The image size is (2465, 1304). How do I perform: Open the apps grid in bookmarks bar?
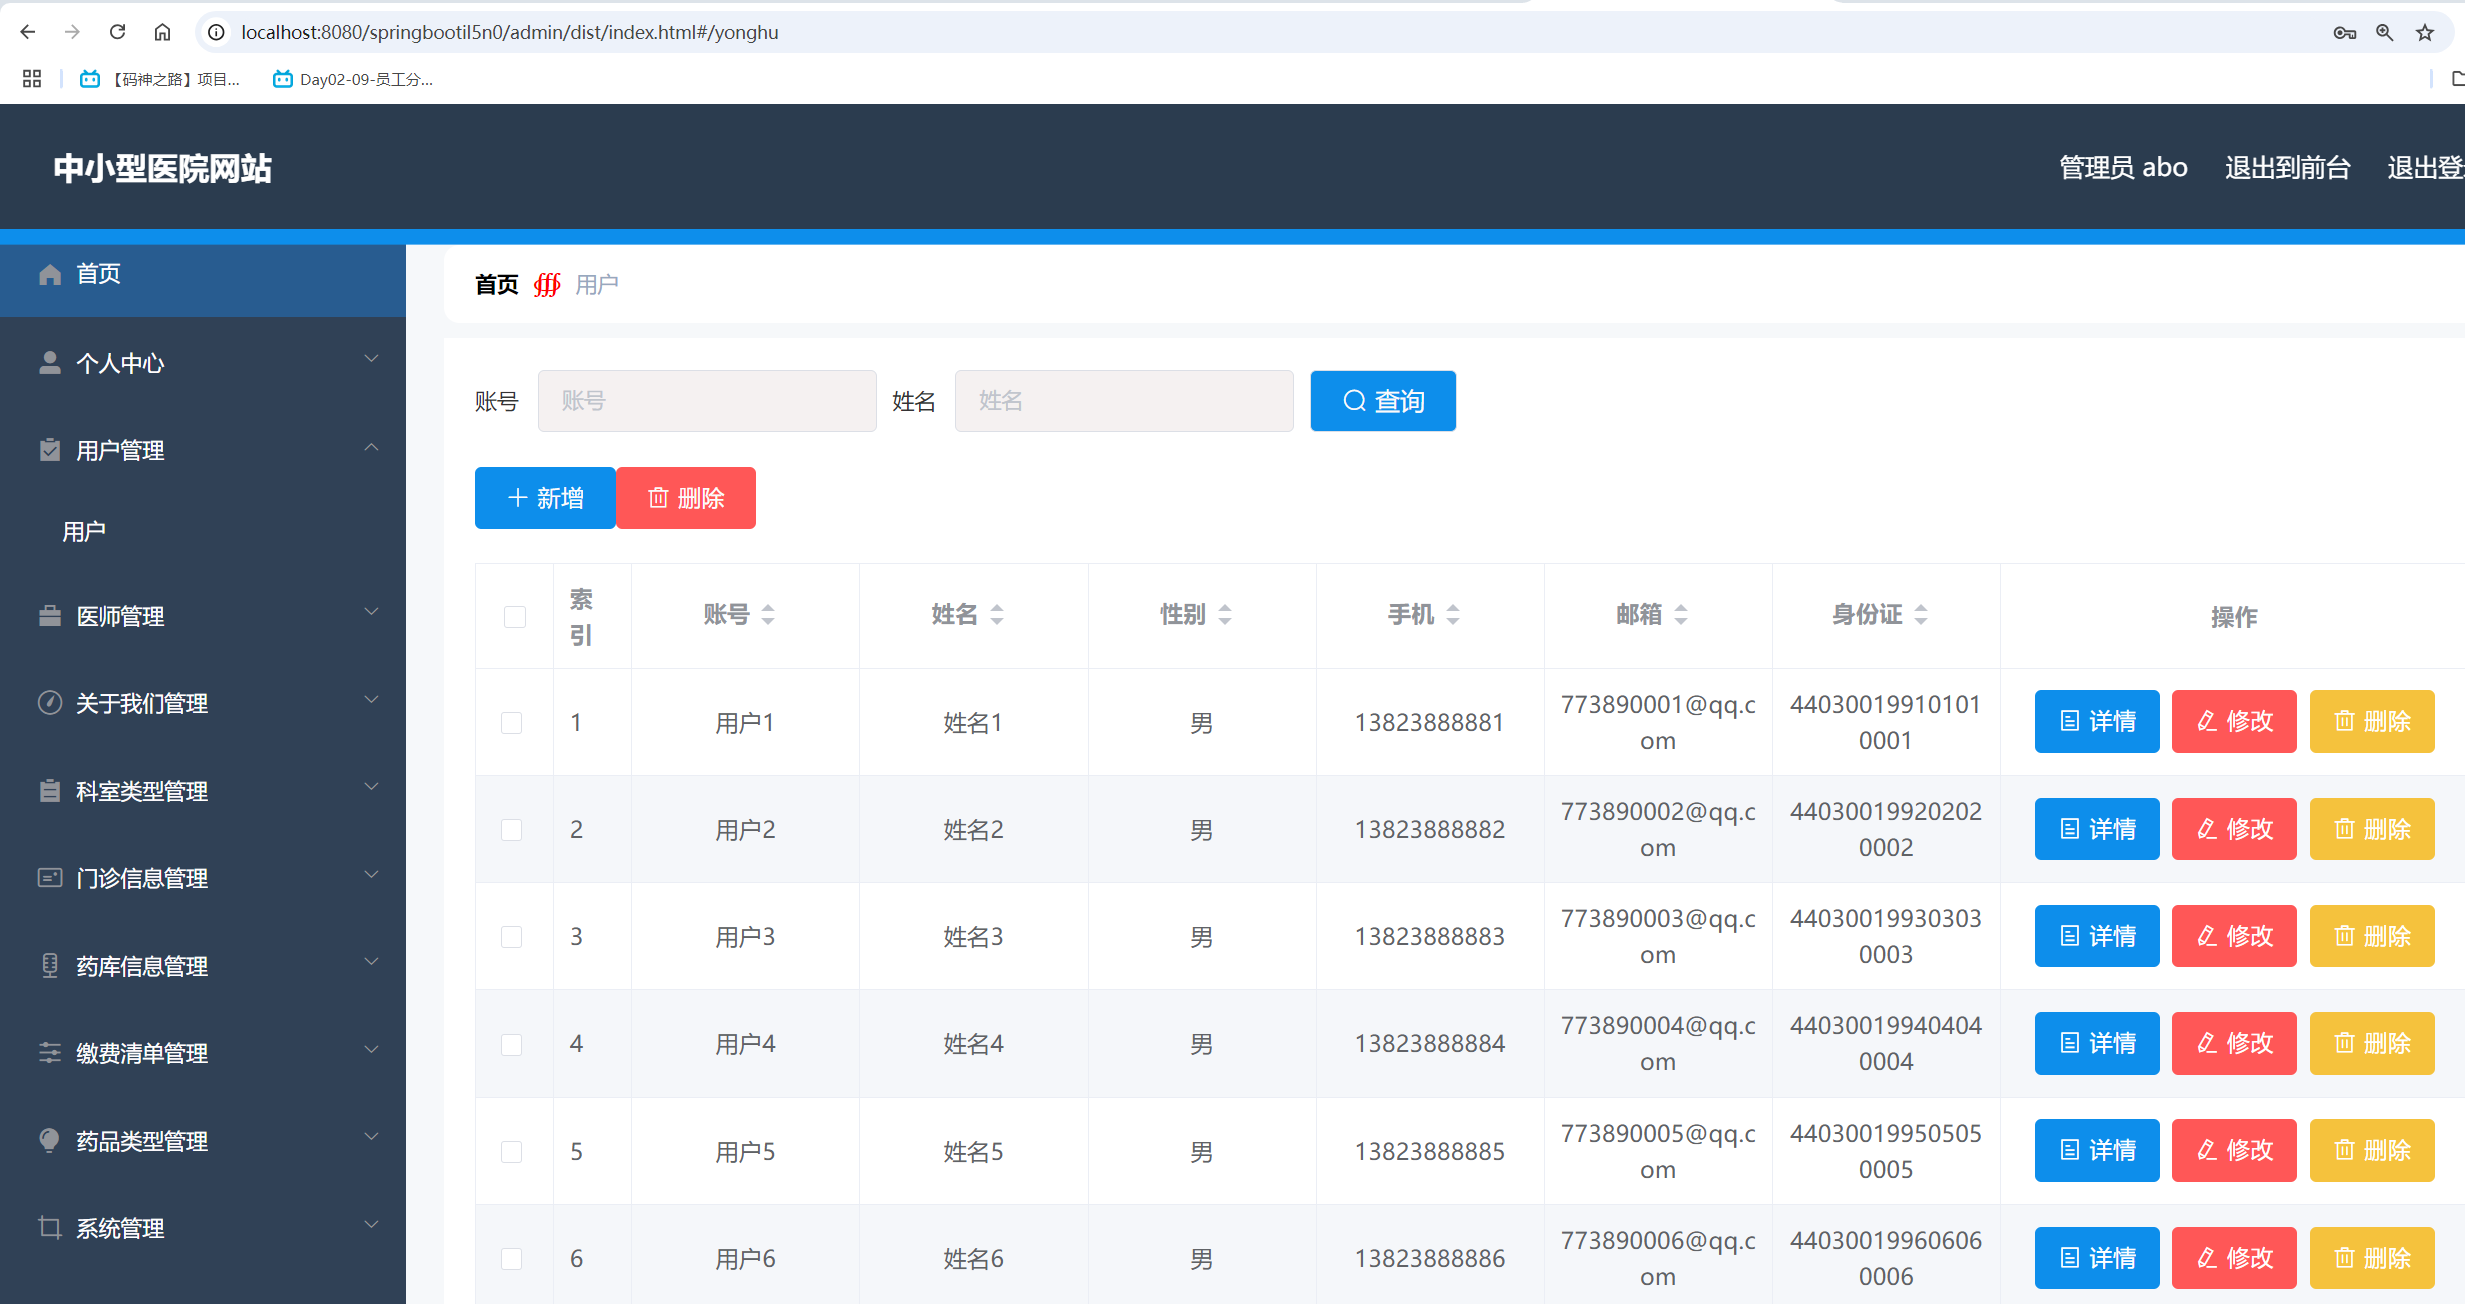coord(32,79)
